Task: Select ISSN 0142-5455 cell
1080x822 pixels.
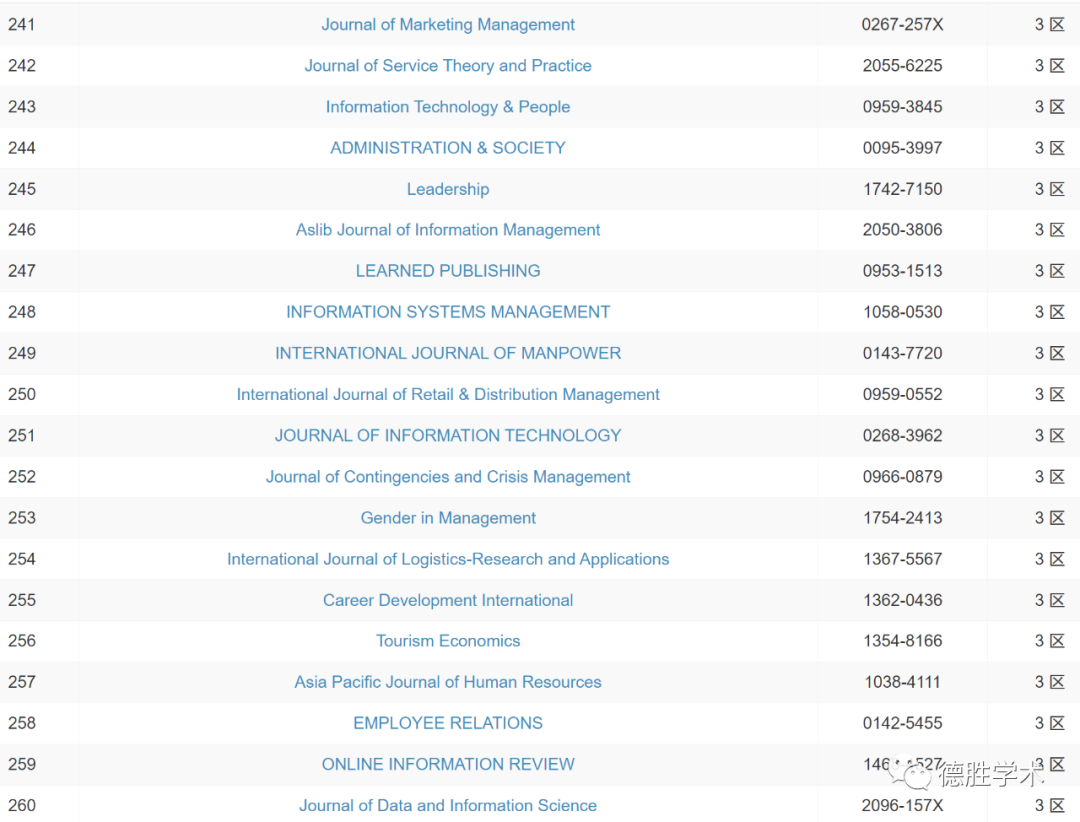Action: tap(902, 723)
